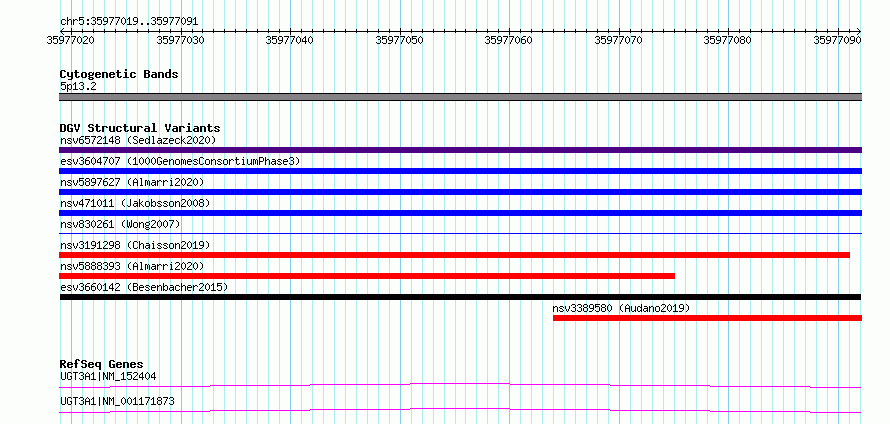Select the red nsv5888393 variant bar

click(x=367, y=276)
